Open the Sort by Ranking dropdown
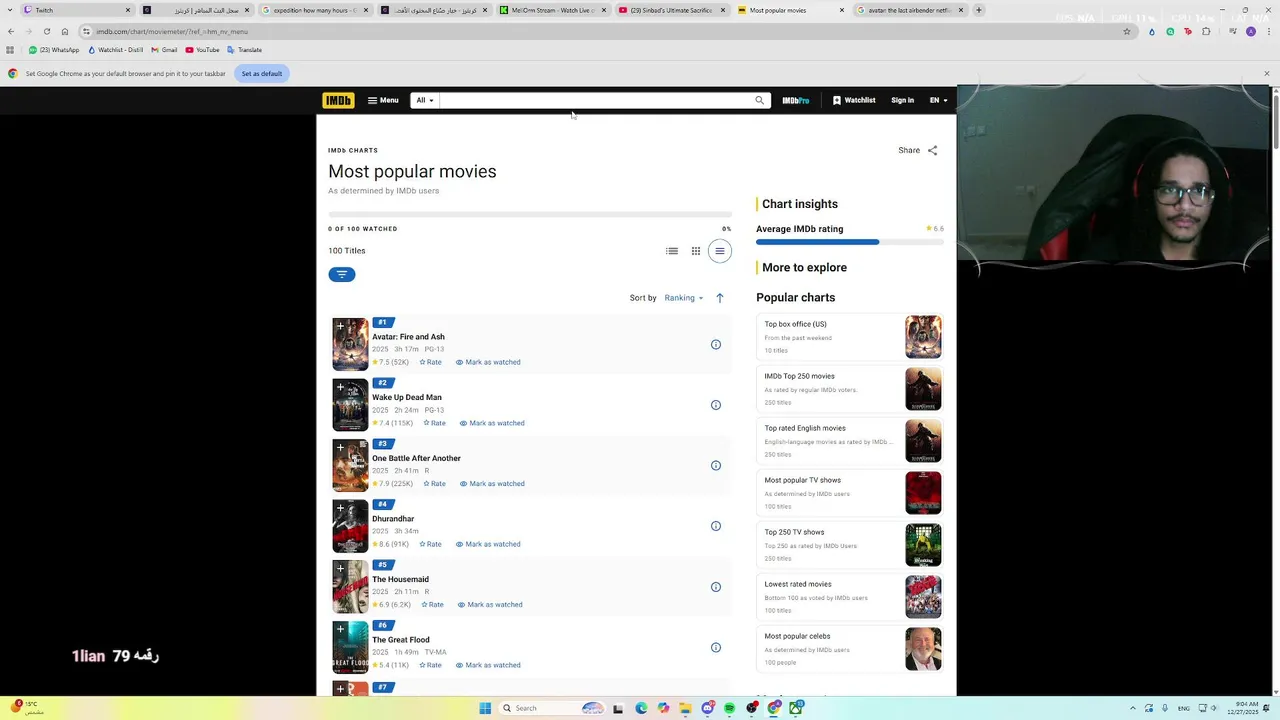The width and height of the screenshot is (1280, 720). (684, 298)
